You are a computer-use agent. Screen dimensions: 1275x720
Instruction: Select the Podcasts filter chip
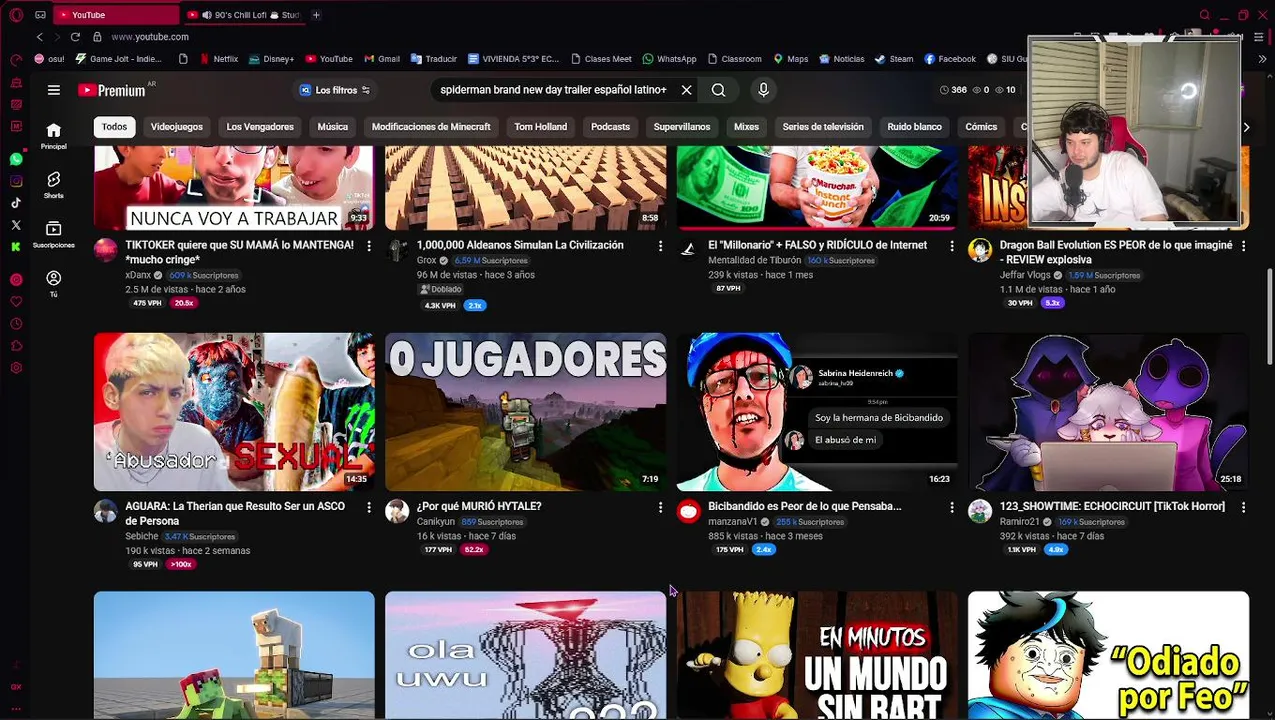point(610,127)
